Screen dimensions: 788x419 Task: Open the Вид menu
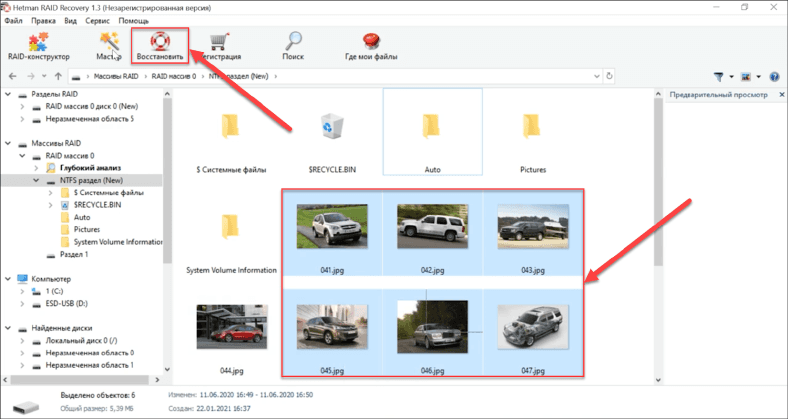70,21
